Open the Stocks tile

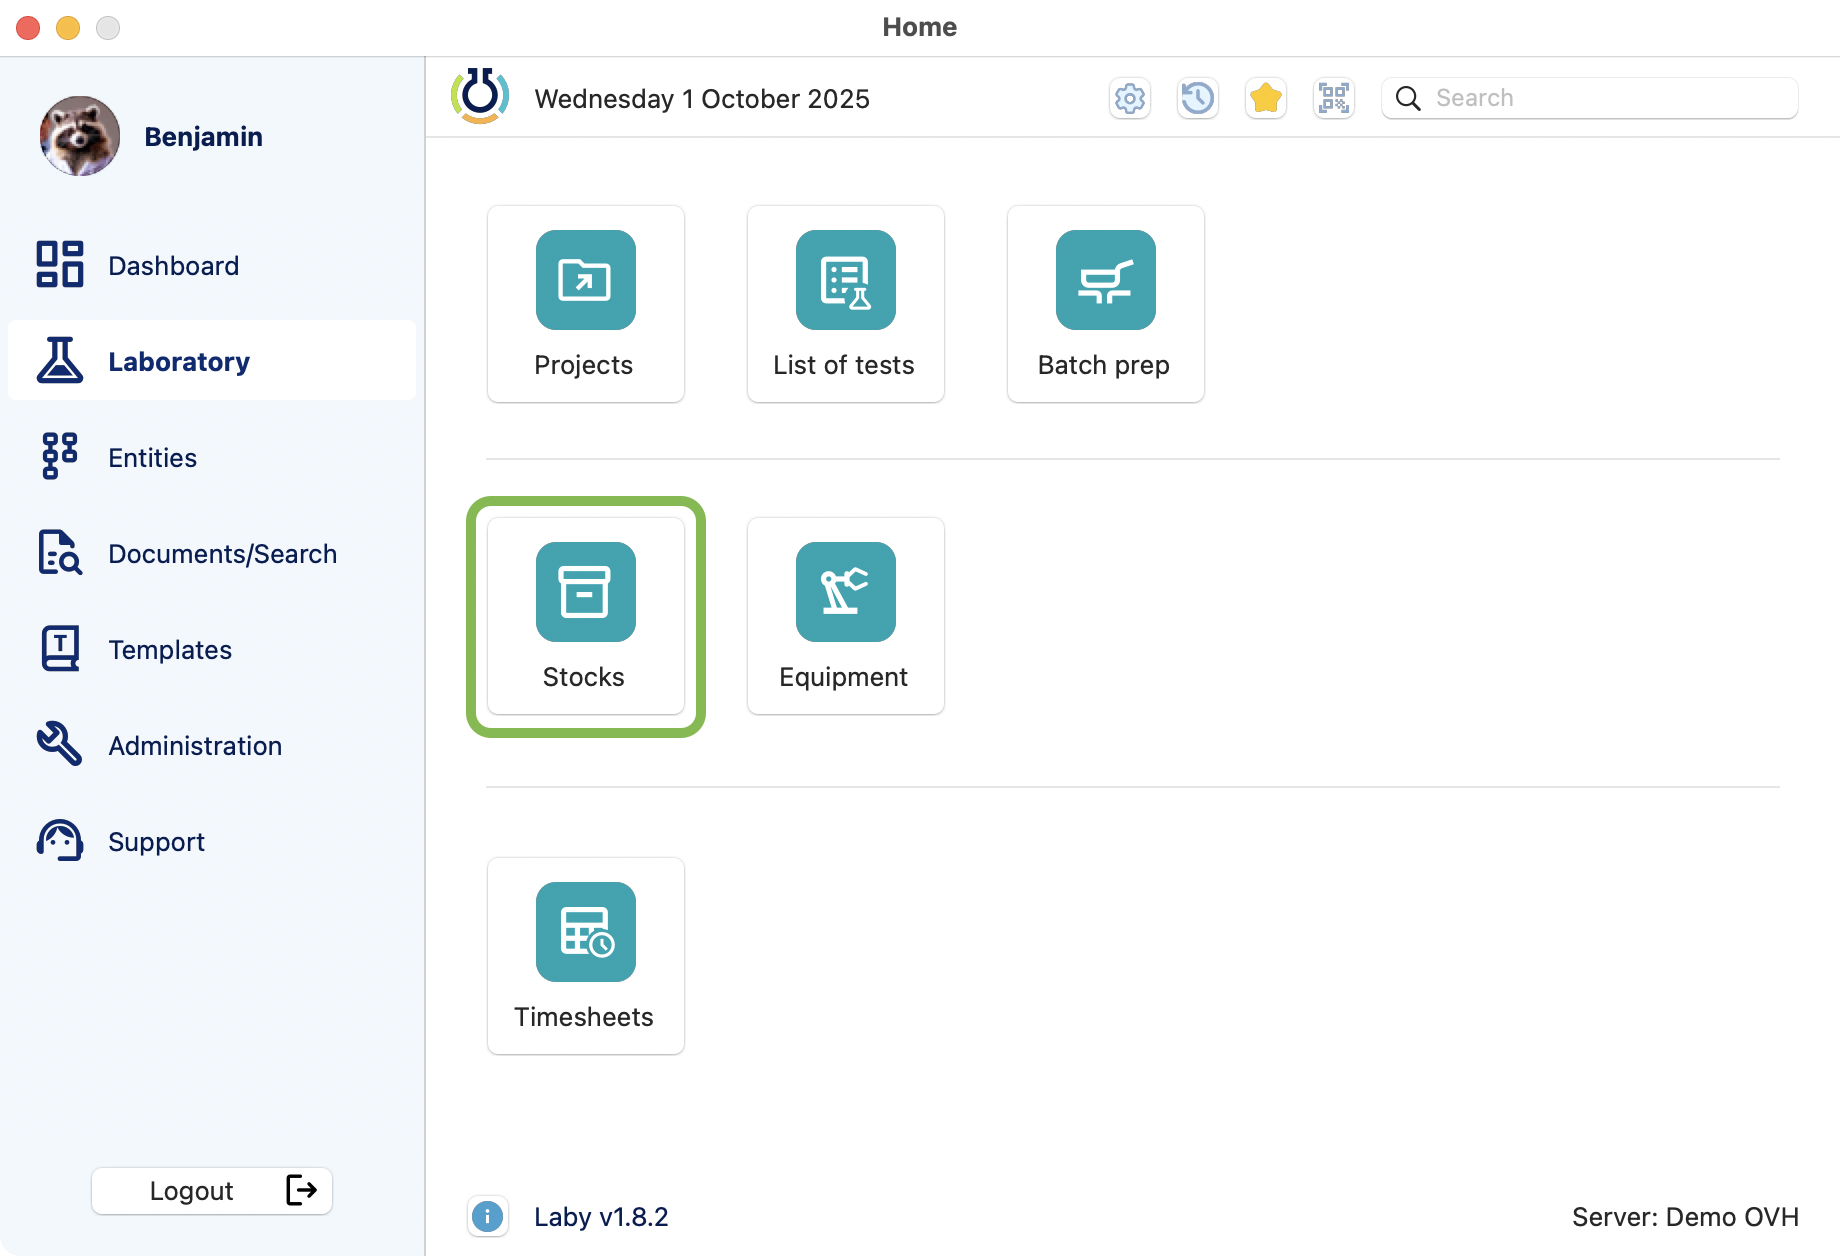(585, 616)
